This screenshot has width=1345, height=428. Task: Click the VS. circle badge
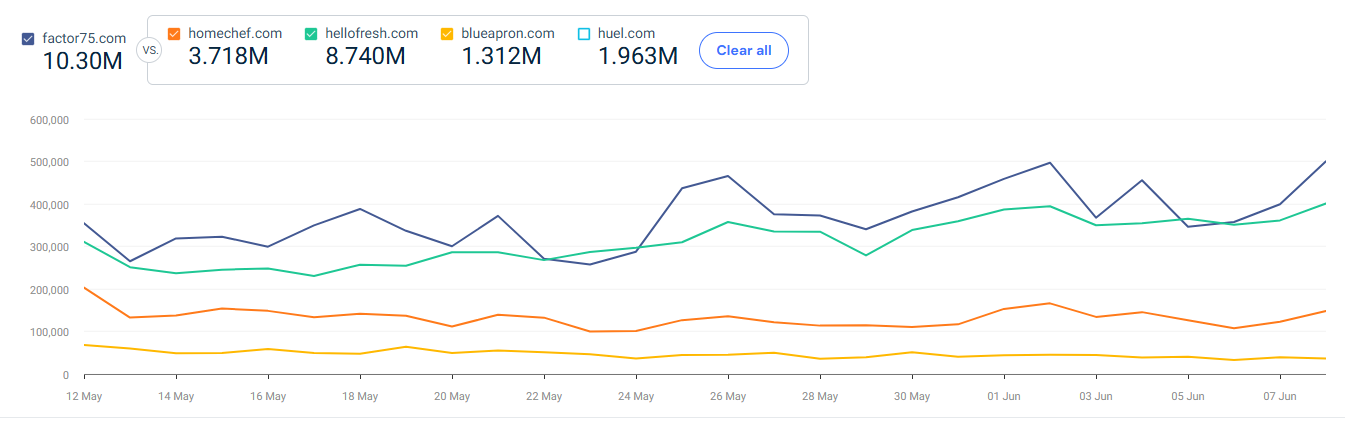click(149, 50)
